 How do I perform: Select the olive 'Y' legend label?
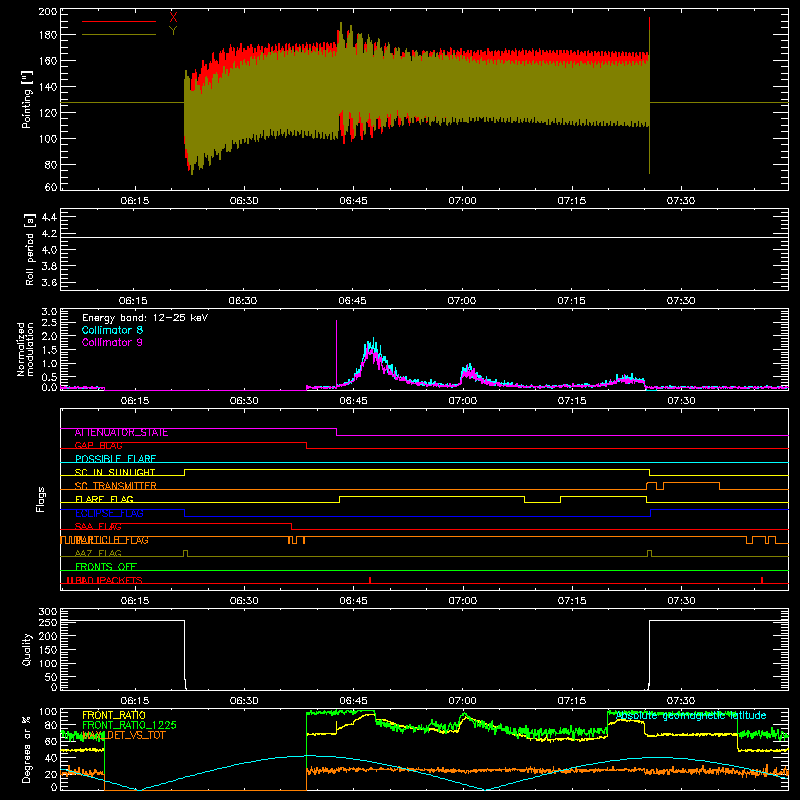pos(173,31)
